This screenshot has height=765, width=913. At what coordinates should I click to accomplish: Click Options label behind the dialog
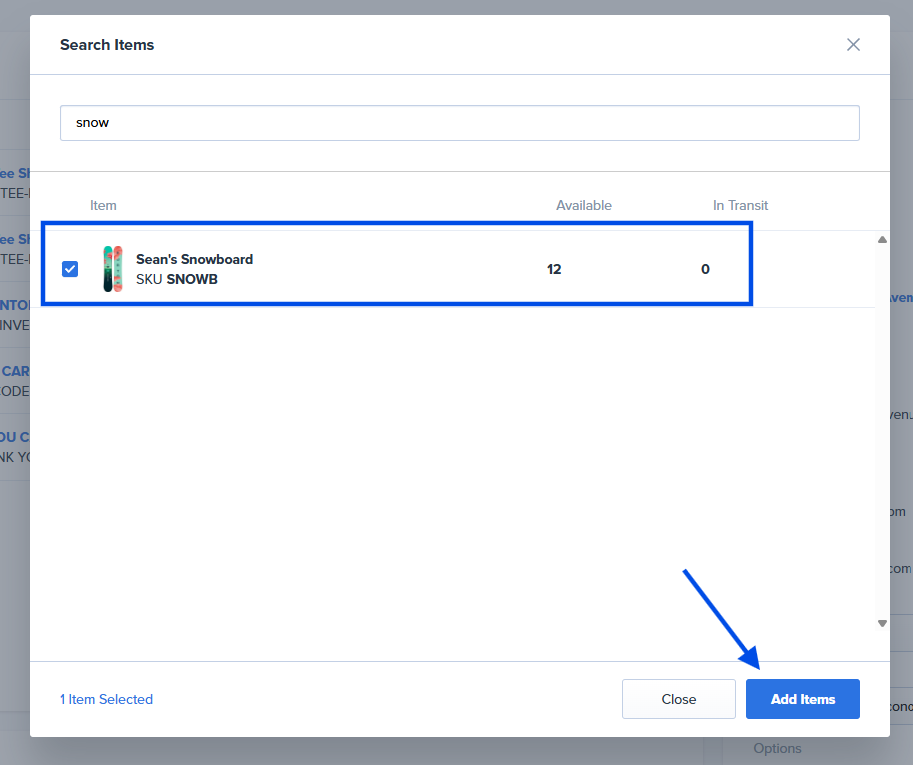777,748
